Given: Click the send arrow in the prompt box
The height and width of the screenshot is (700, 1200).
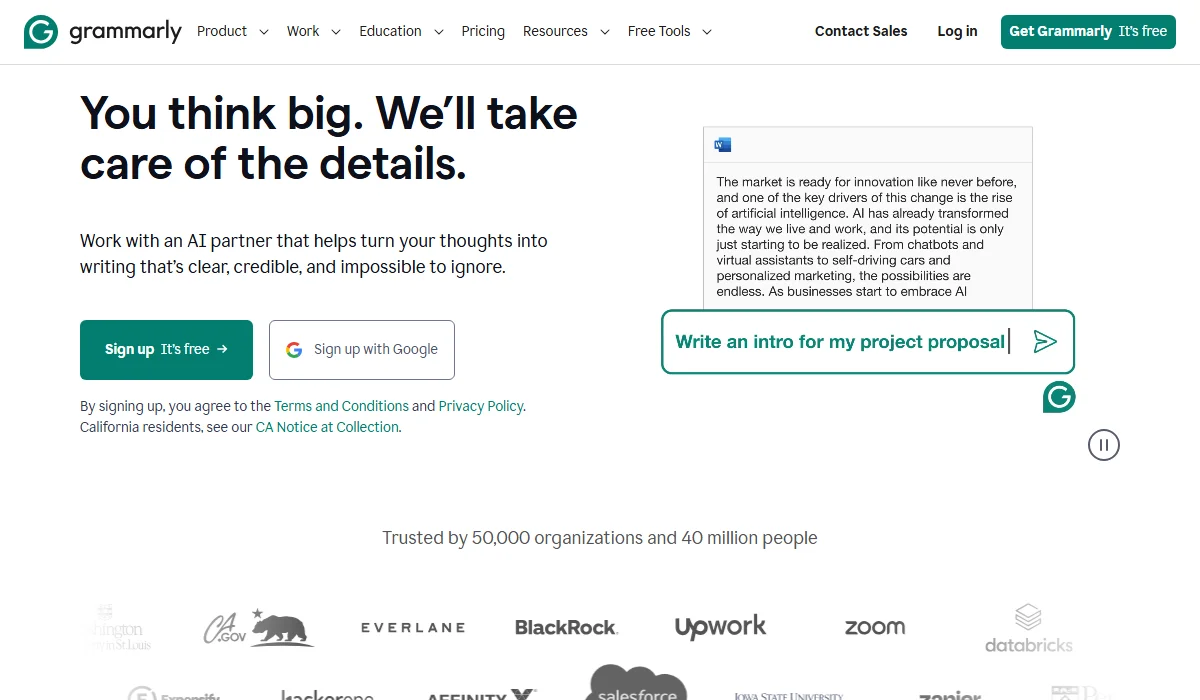Looking at the screenshot, I should [x=1046, y=341].
